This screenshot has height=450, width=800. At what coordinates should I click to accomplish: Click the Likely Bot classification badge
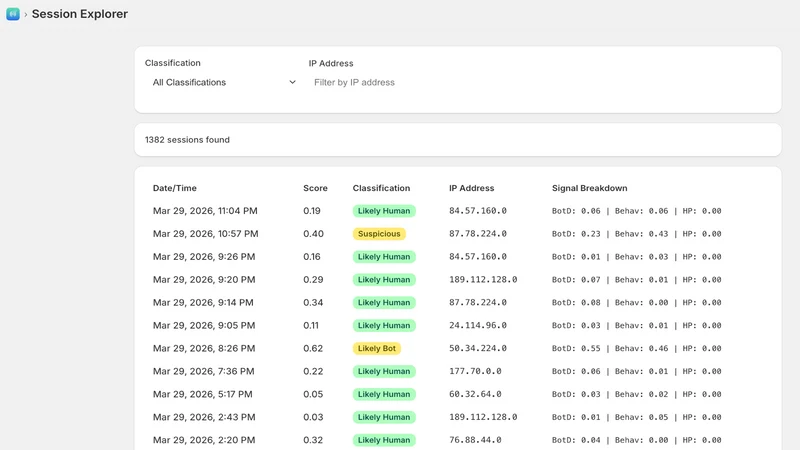click(x=377, y=348)
